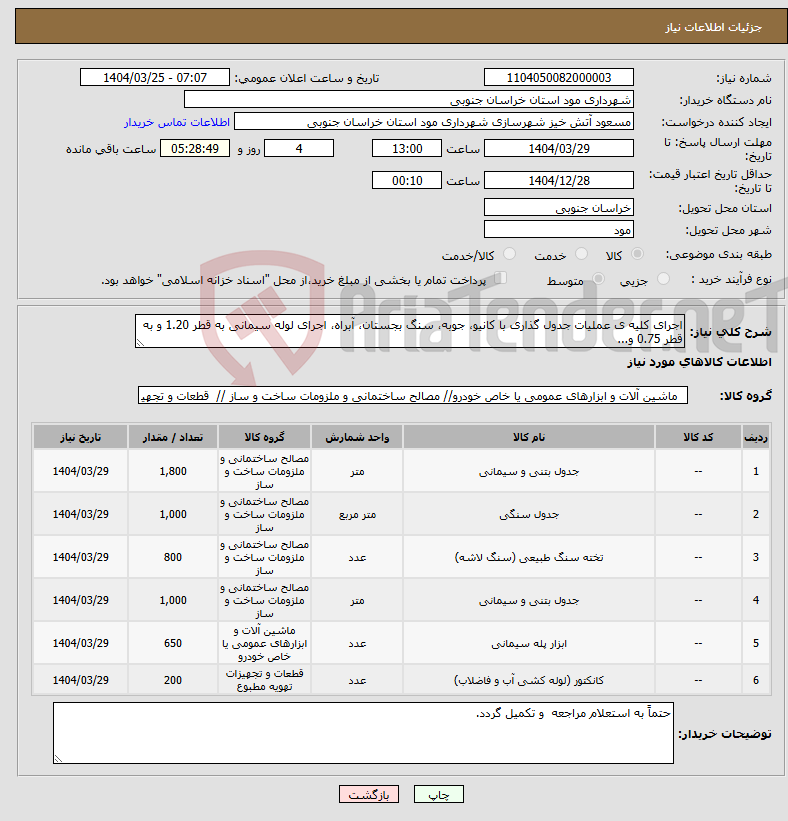
Task: Click جدول بتنی و سیمانی in row 1
Action: point(529,471)
